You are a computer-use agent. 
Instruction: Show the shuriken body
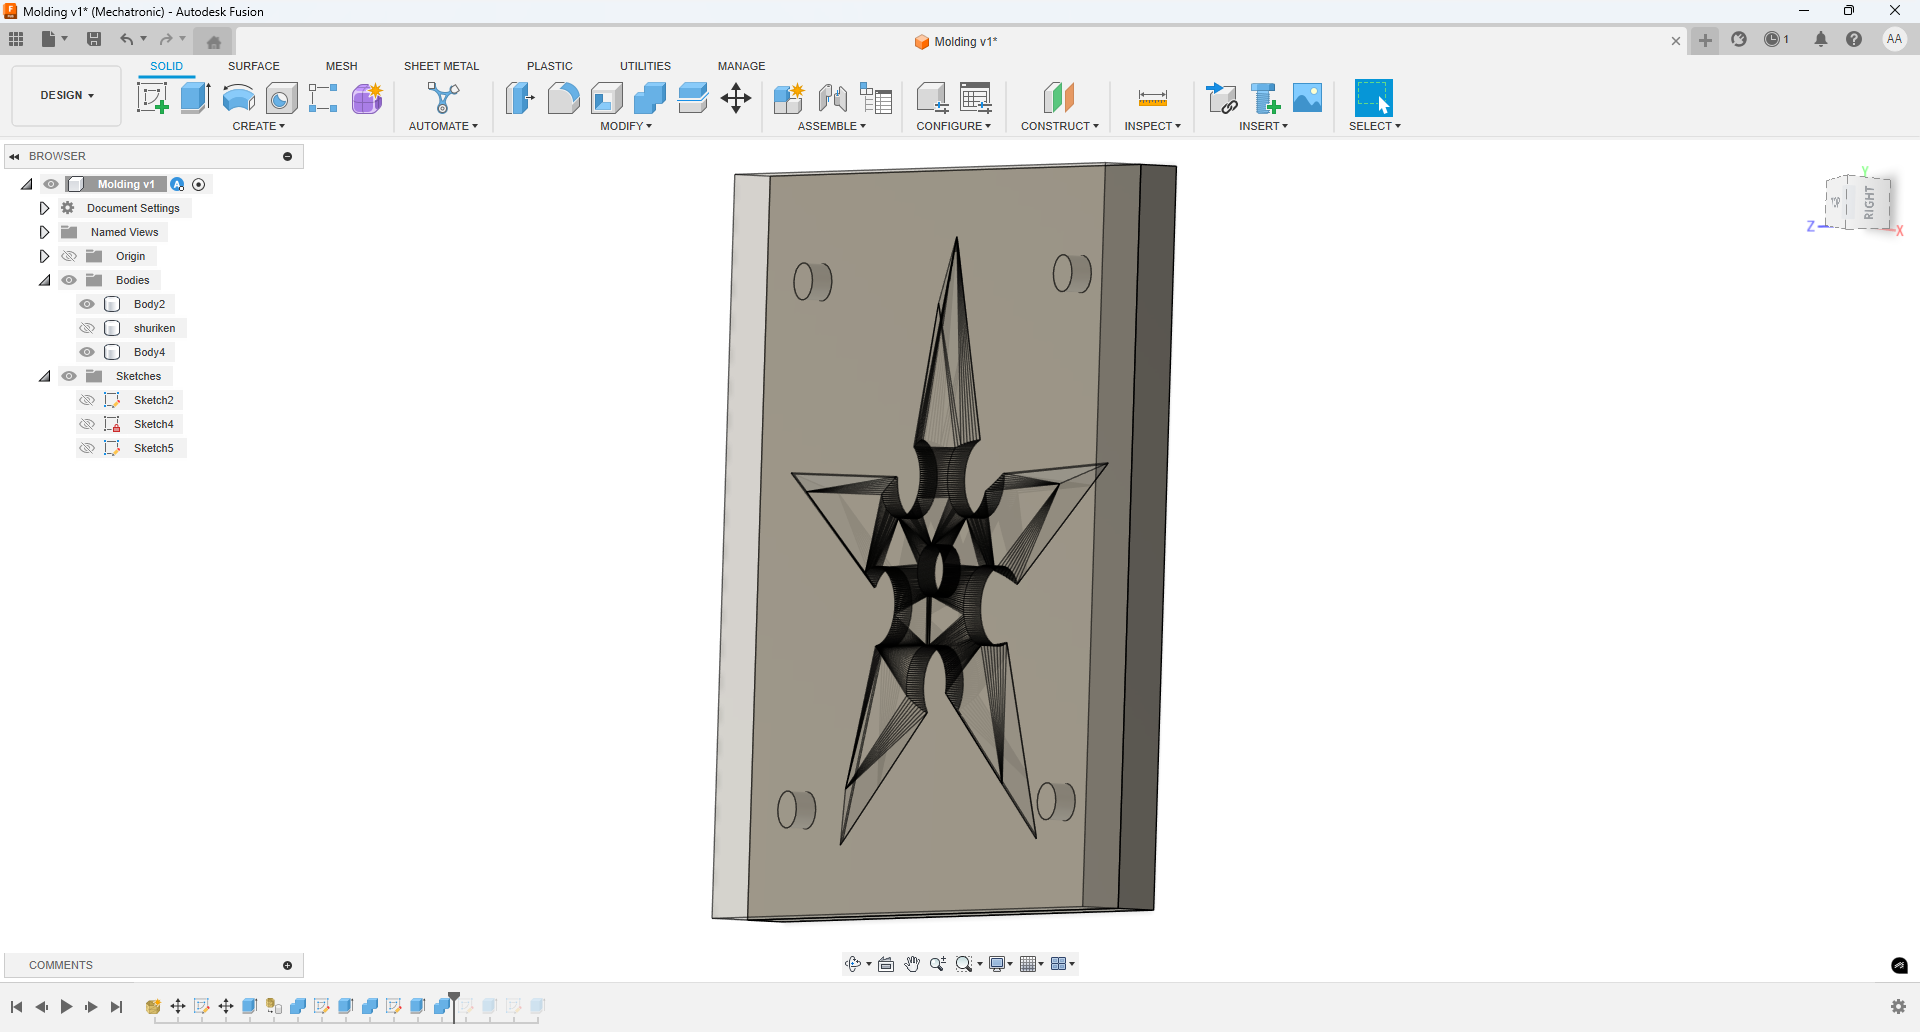[87, 328]
